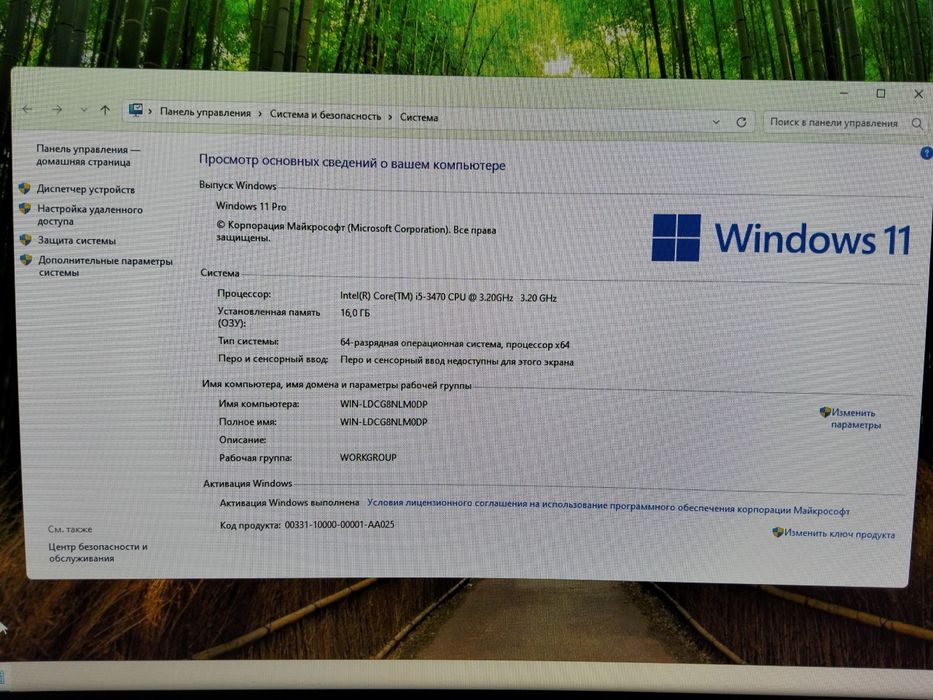Open Настройка удаленного доступа link
This screenshot has width=933, height=700.
90,215
